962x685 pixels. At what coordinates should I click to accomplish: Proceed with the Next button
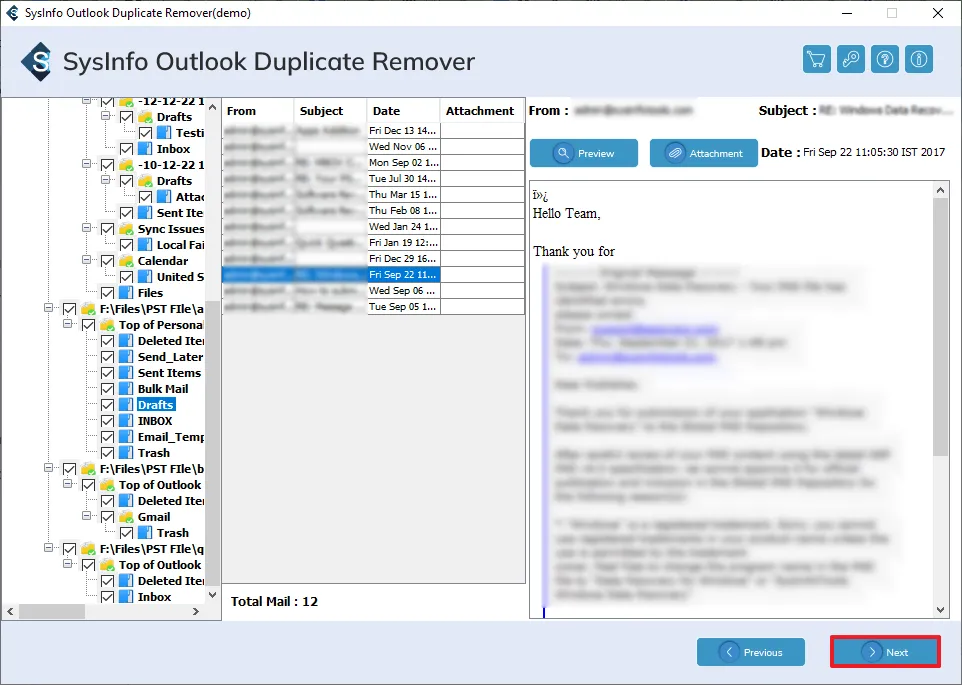point(885,652)
